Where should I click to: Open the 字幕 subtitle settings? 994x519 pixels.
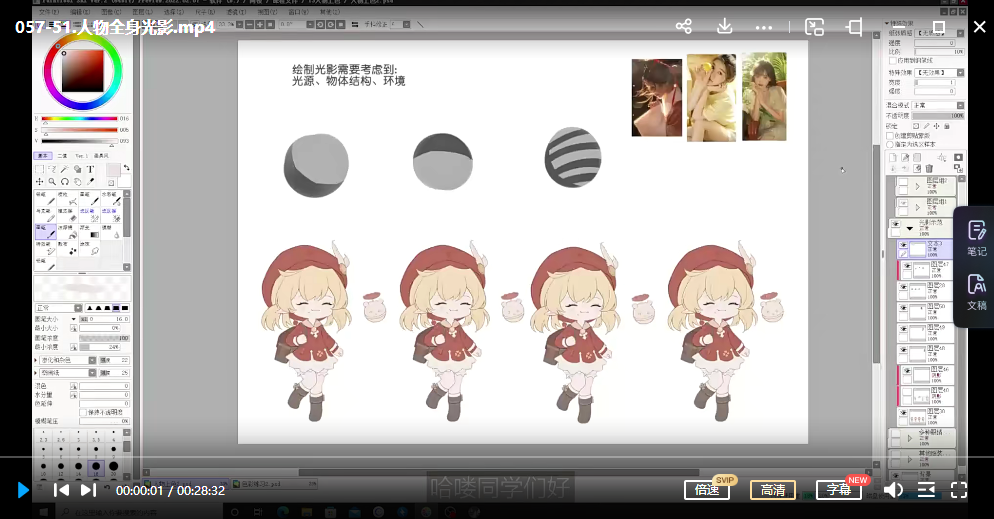(839, 490)
